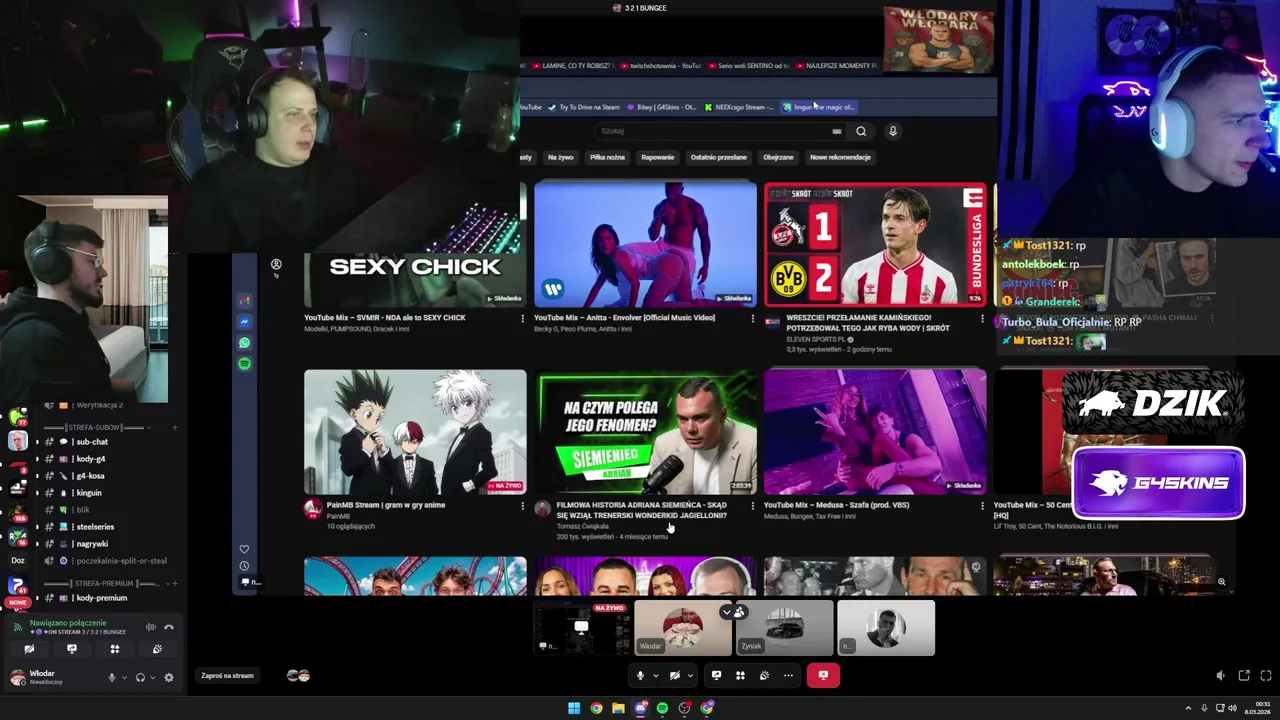Viewport: 1280px width, 720px height.
Task: Expand camera options in call control bar
Action: pyautogui.click(x=690, y=676)
